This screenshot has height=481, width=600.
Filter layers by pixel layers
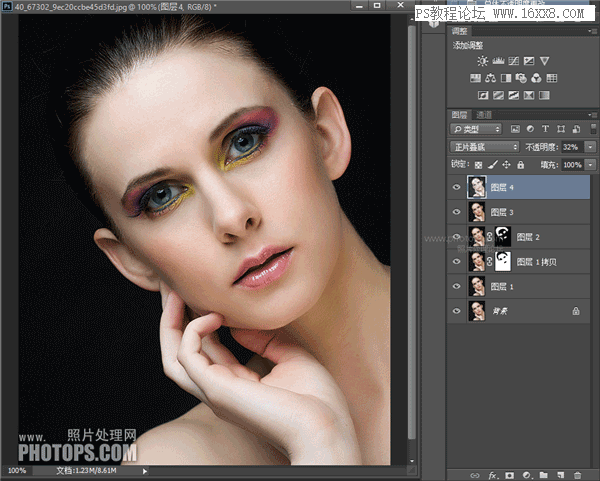pos(515,129)
